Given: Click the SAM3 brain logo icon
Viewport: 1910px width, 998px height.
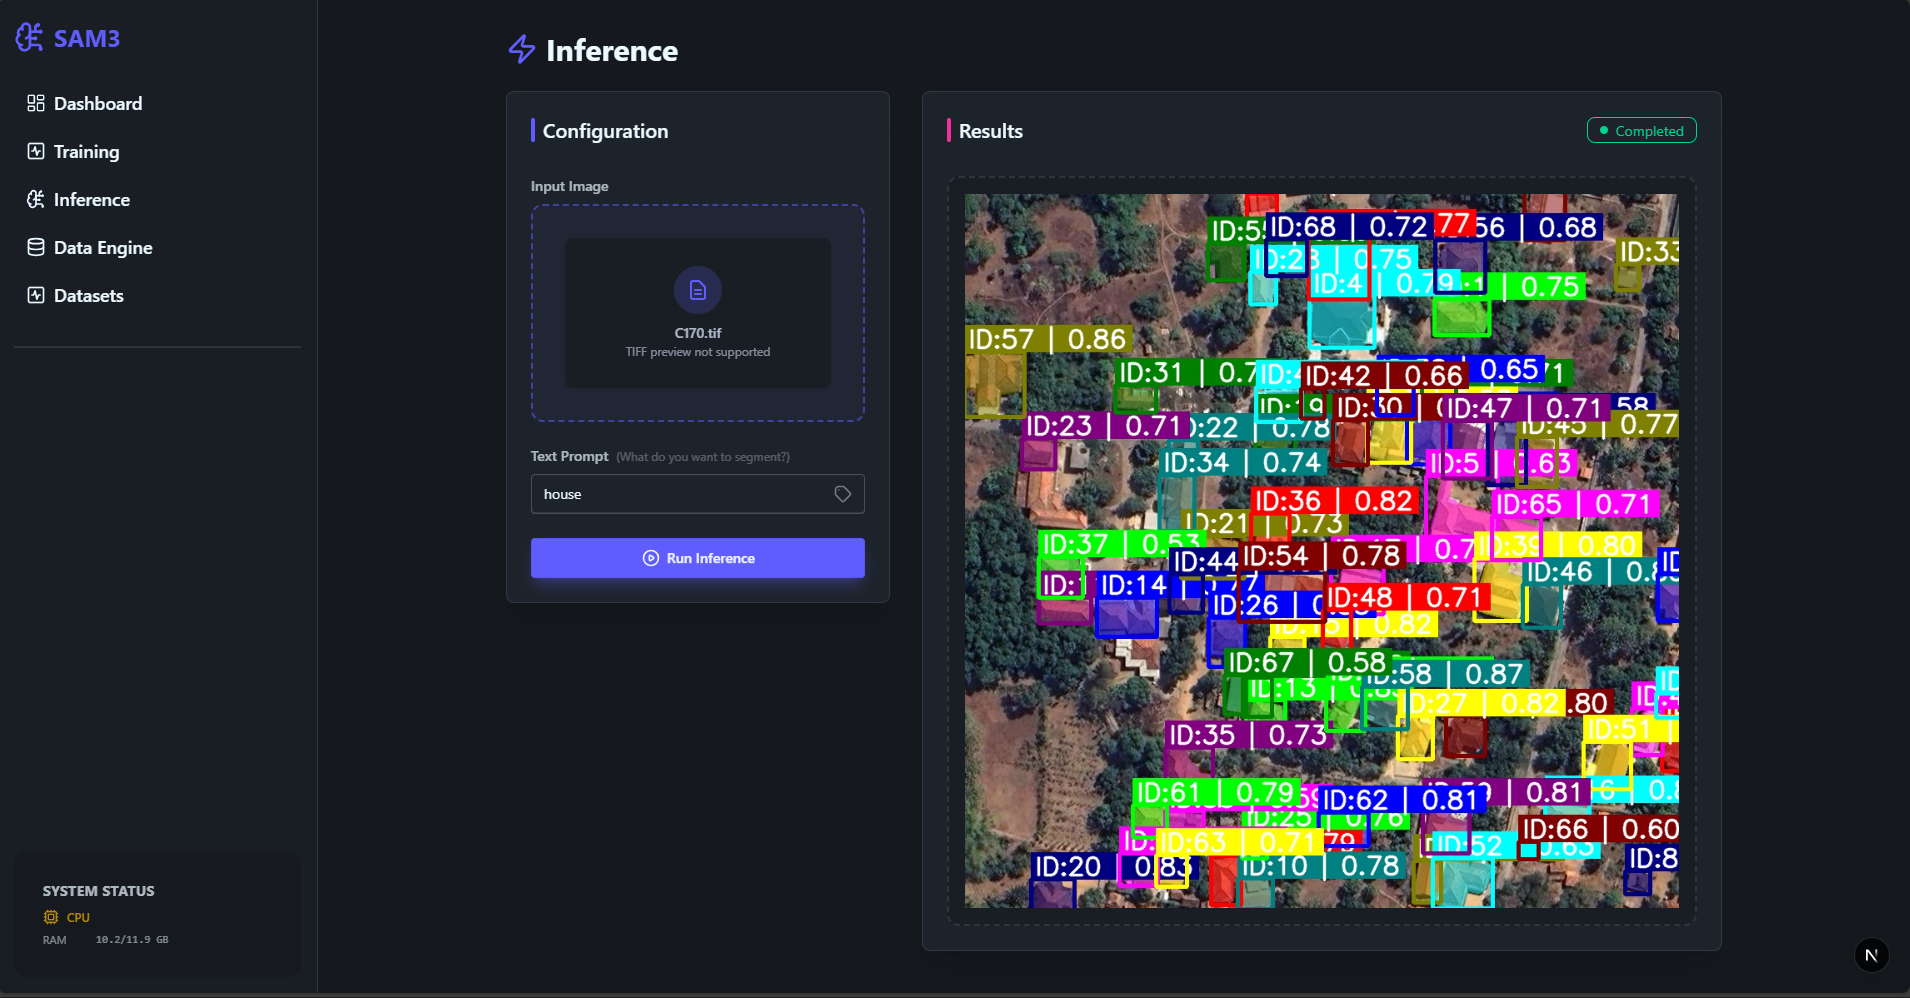Looking at the screenshot, I should tap(29, 38).
